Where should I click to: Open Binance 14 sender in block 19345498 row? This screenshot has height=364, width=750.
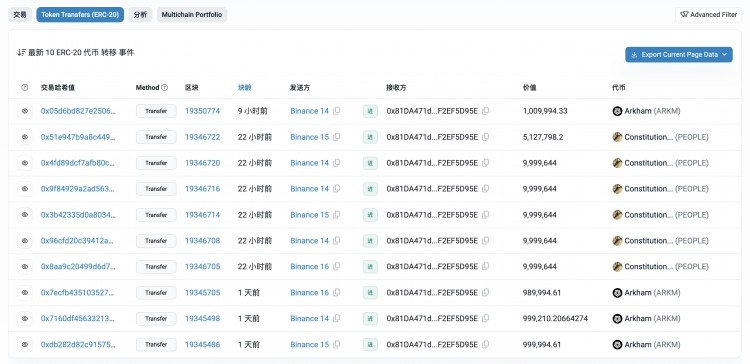309,319
